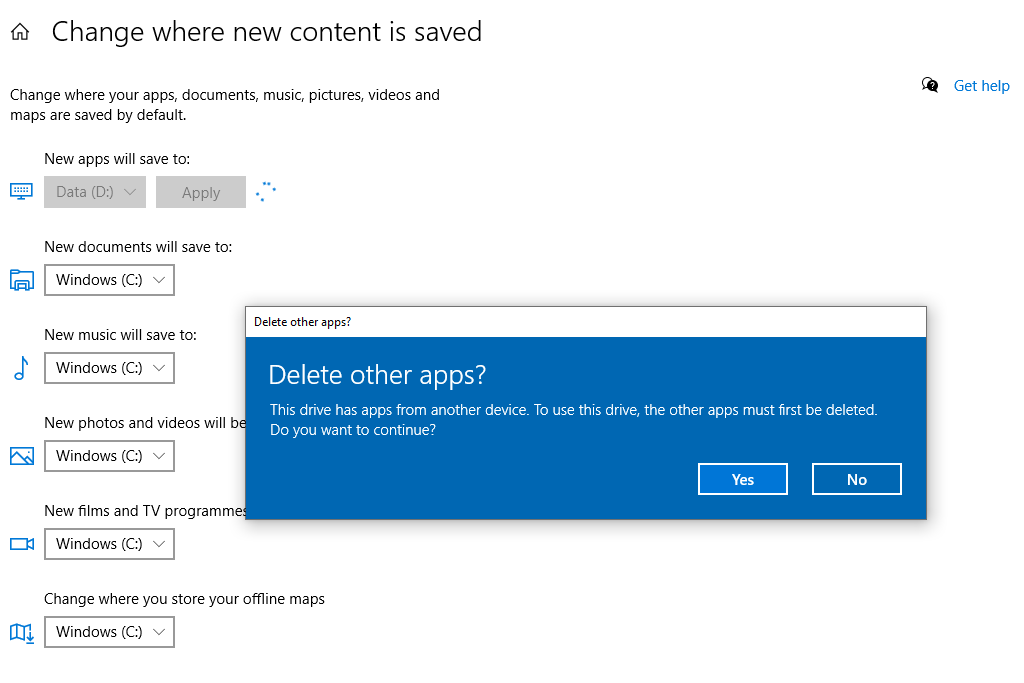Click the photos picture icon
Image resolution: width=1024 pixels, height=683 pixels.
(22, 456)
